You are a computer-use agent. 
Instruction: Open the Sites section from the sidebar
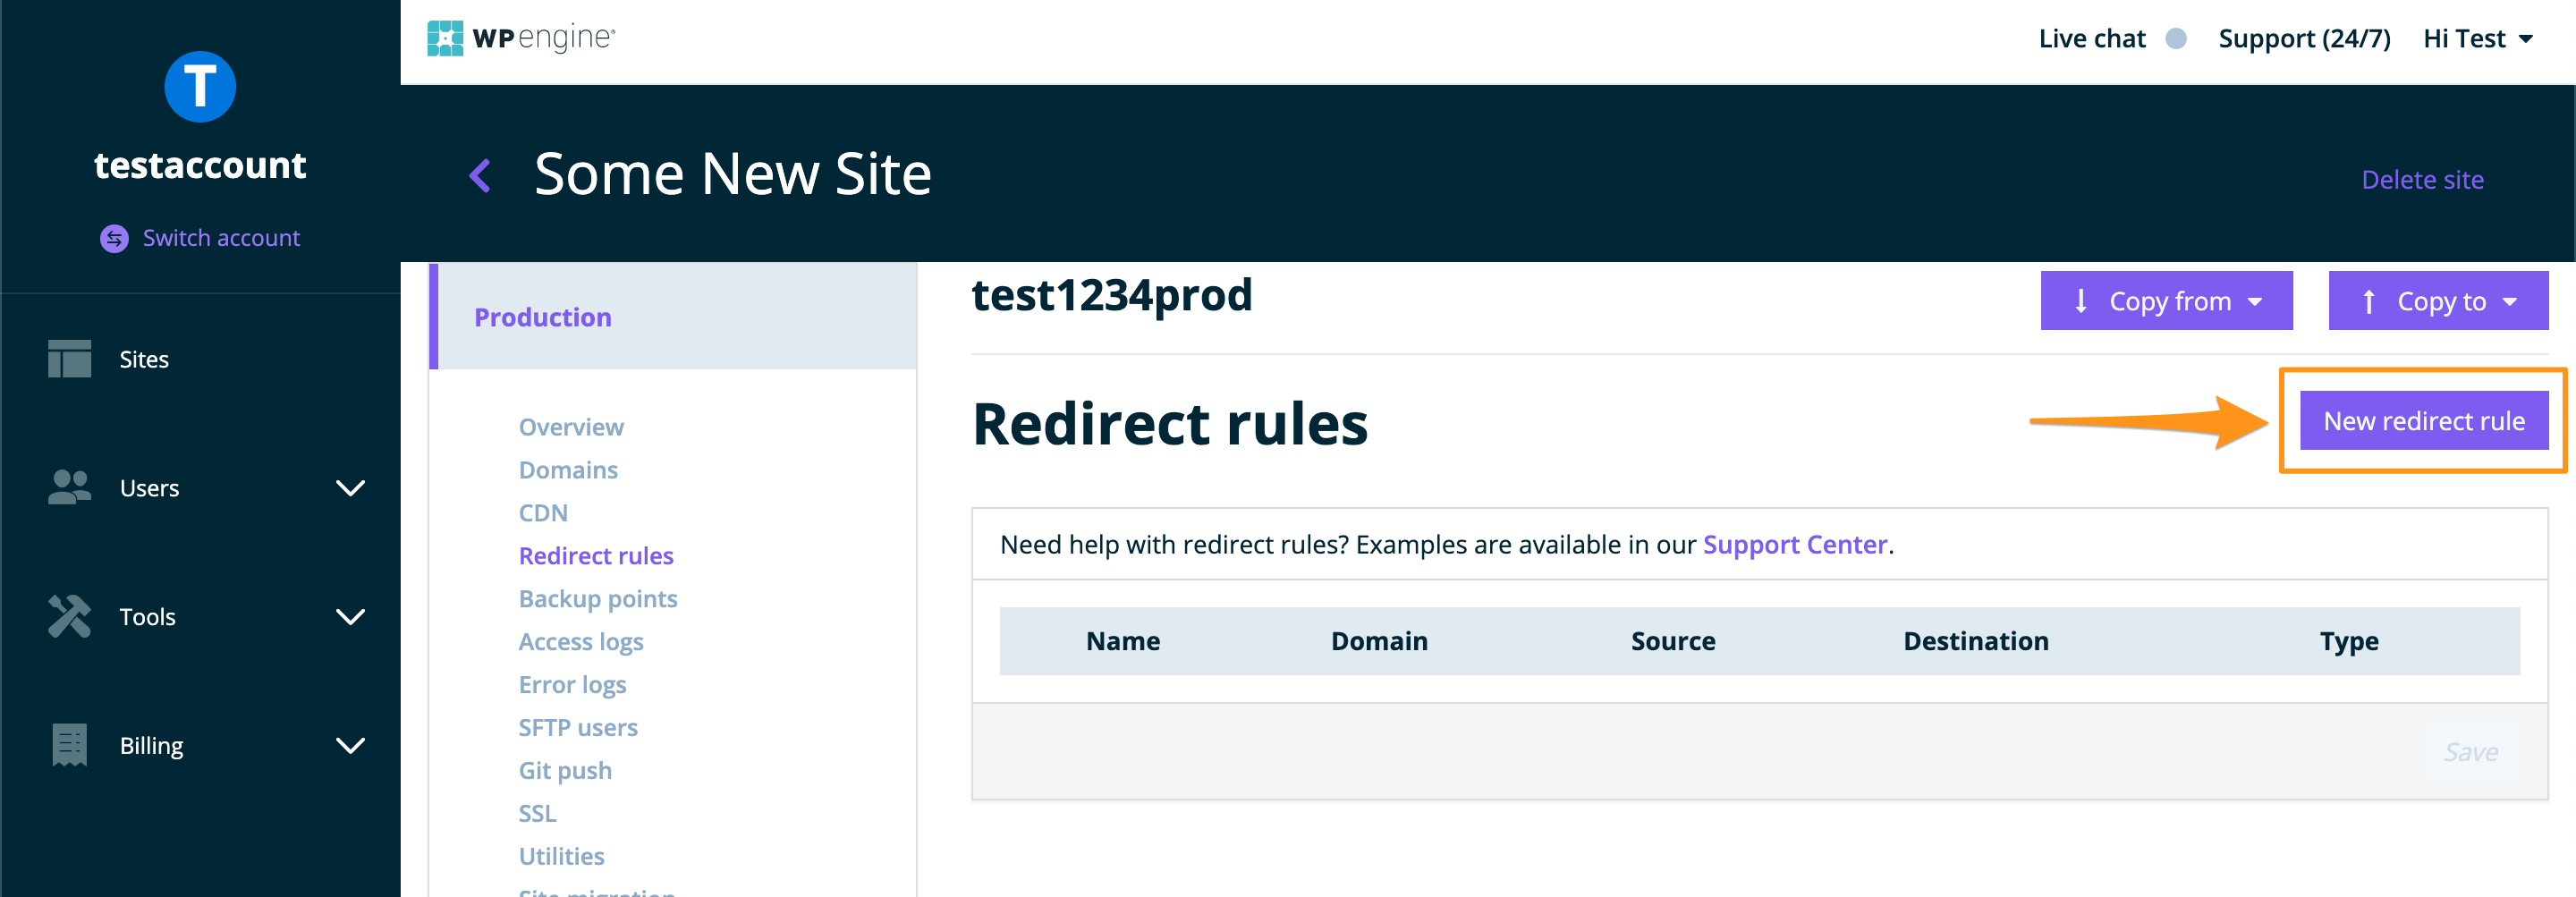(142, 359)
